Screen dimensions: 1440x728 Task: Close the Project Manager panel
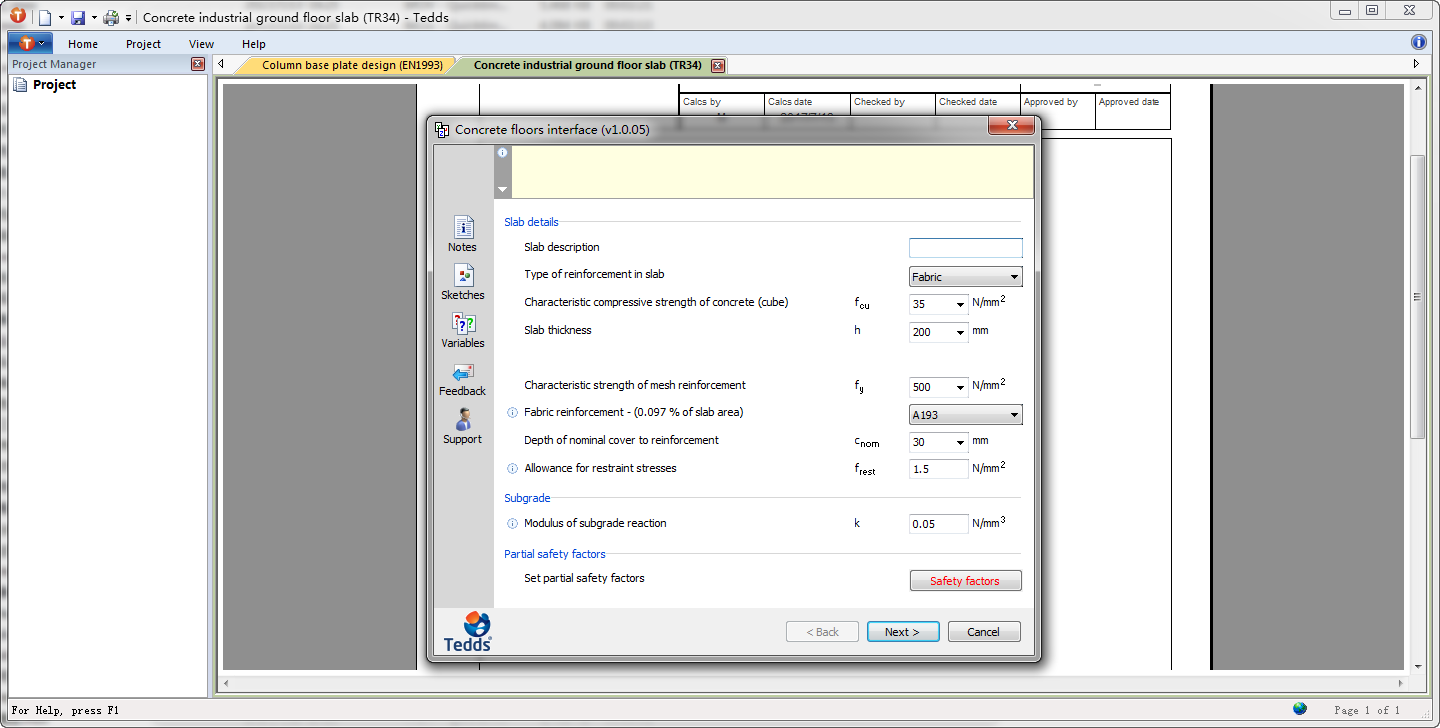pyautogui.click(x=198, y=64)
